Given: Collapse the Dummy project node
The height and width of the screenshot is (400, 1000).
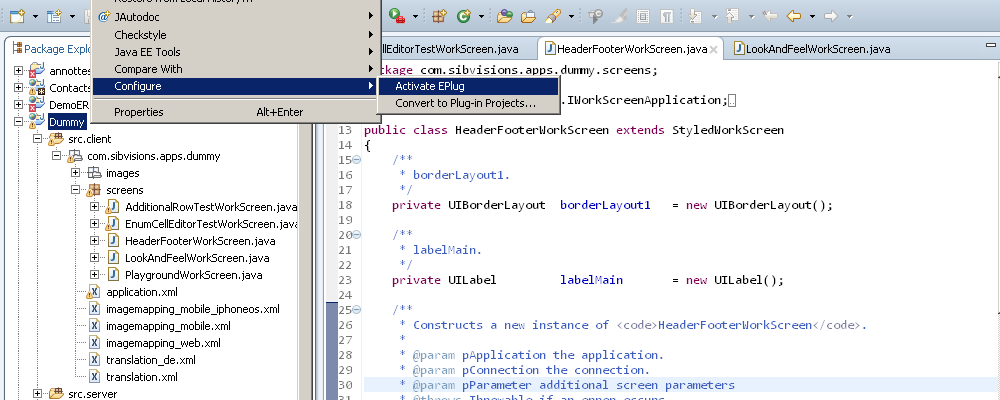Looking at the screenshot, I should [18, 122].
